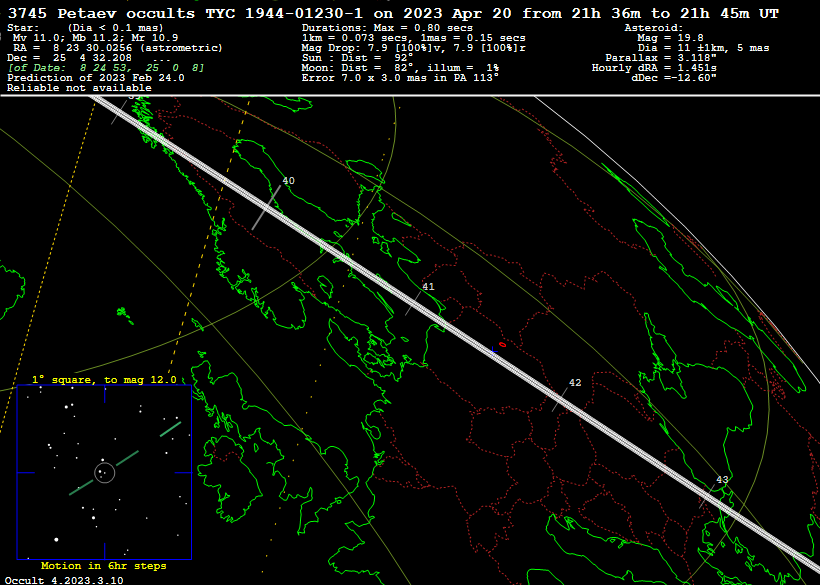The width and height of the screenshot is (820, 585).
Task: Click the 'Moon: Dist = 82°, illum = 1%' line
Action: [400, 68]
